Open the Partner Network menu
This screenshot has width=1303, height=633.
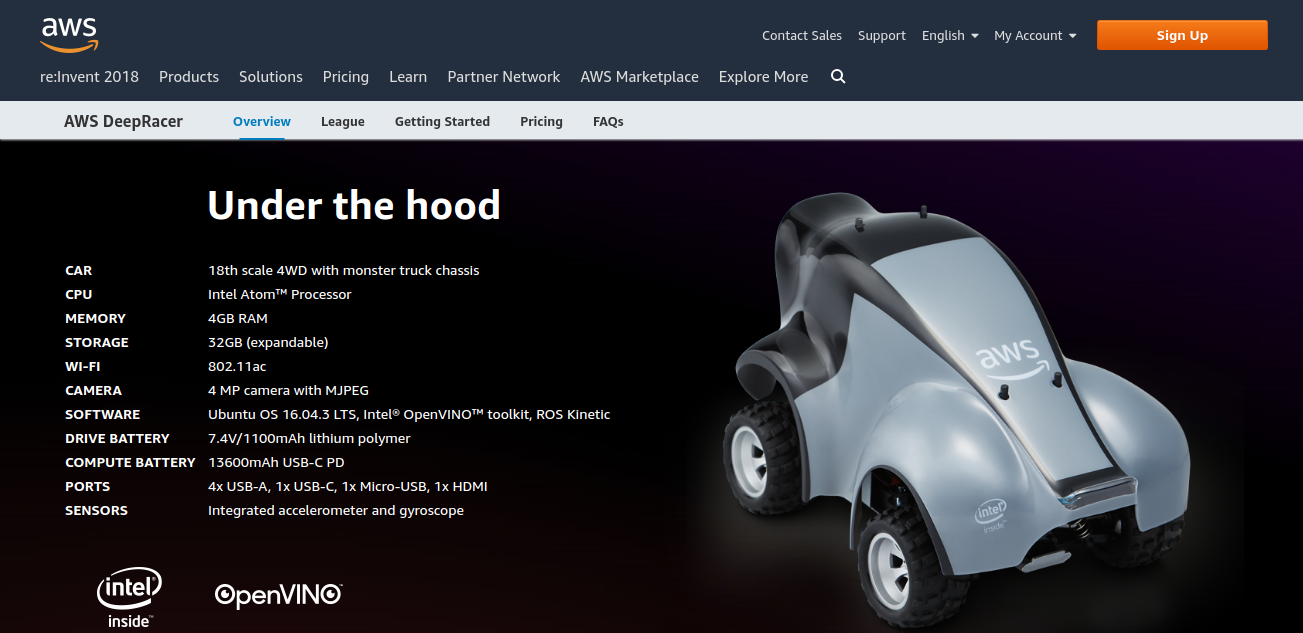504,76
